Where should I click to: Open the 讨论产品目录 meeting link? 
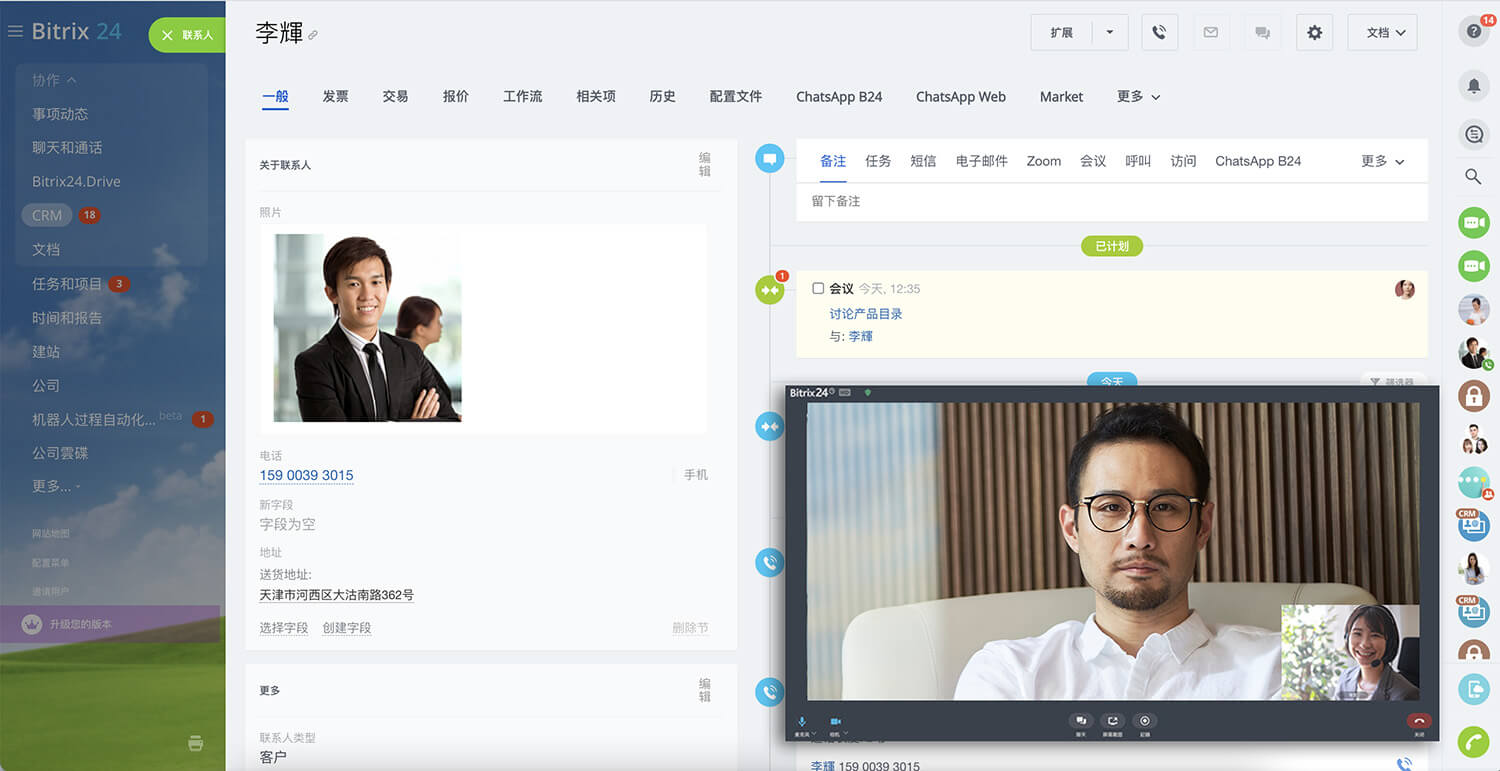coord(866,314)
